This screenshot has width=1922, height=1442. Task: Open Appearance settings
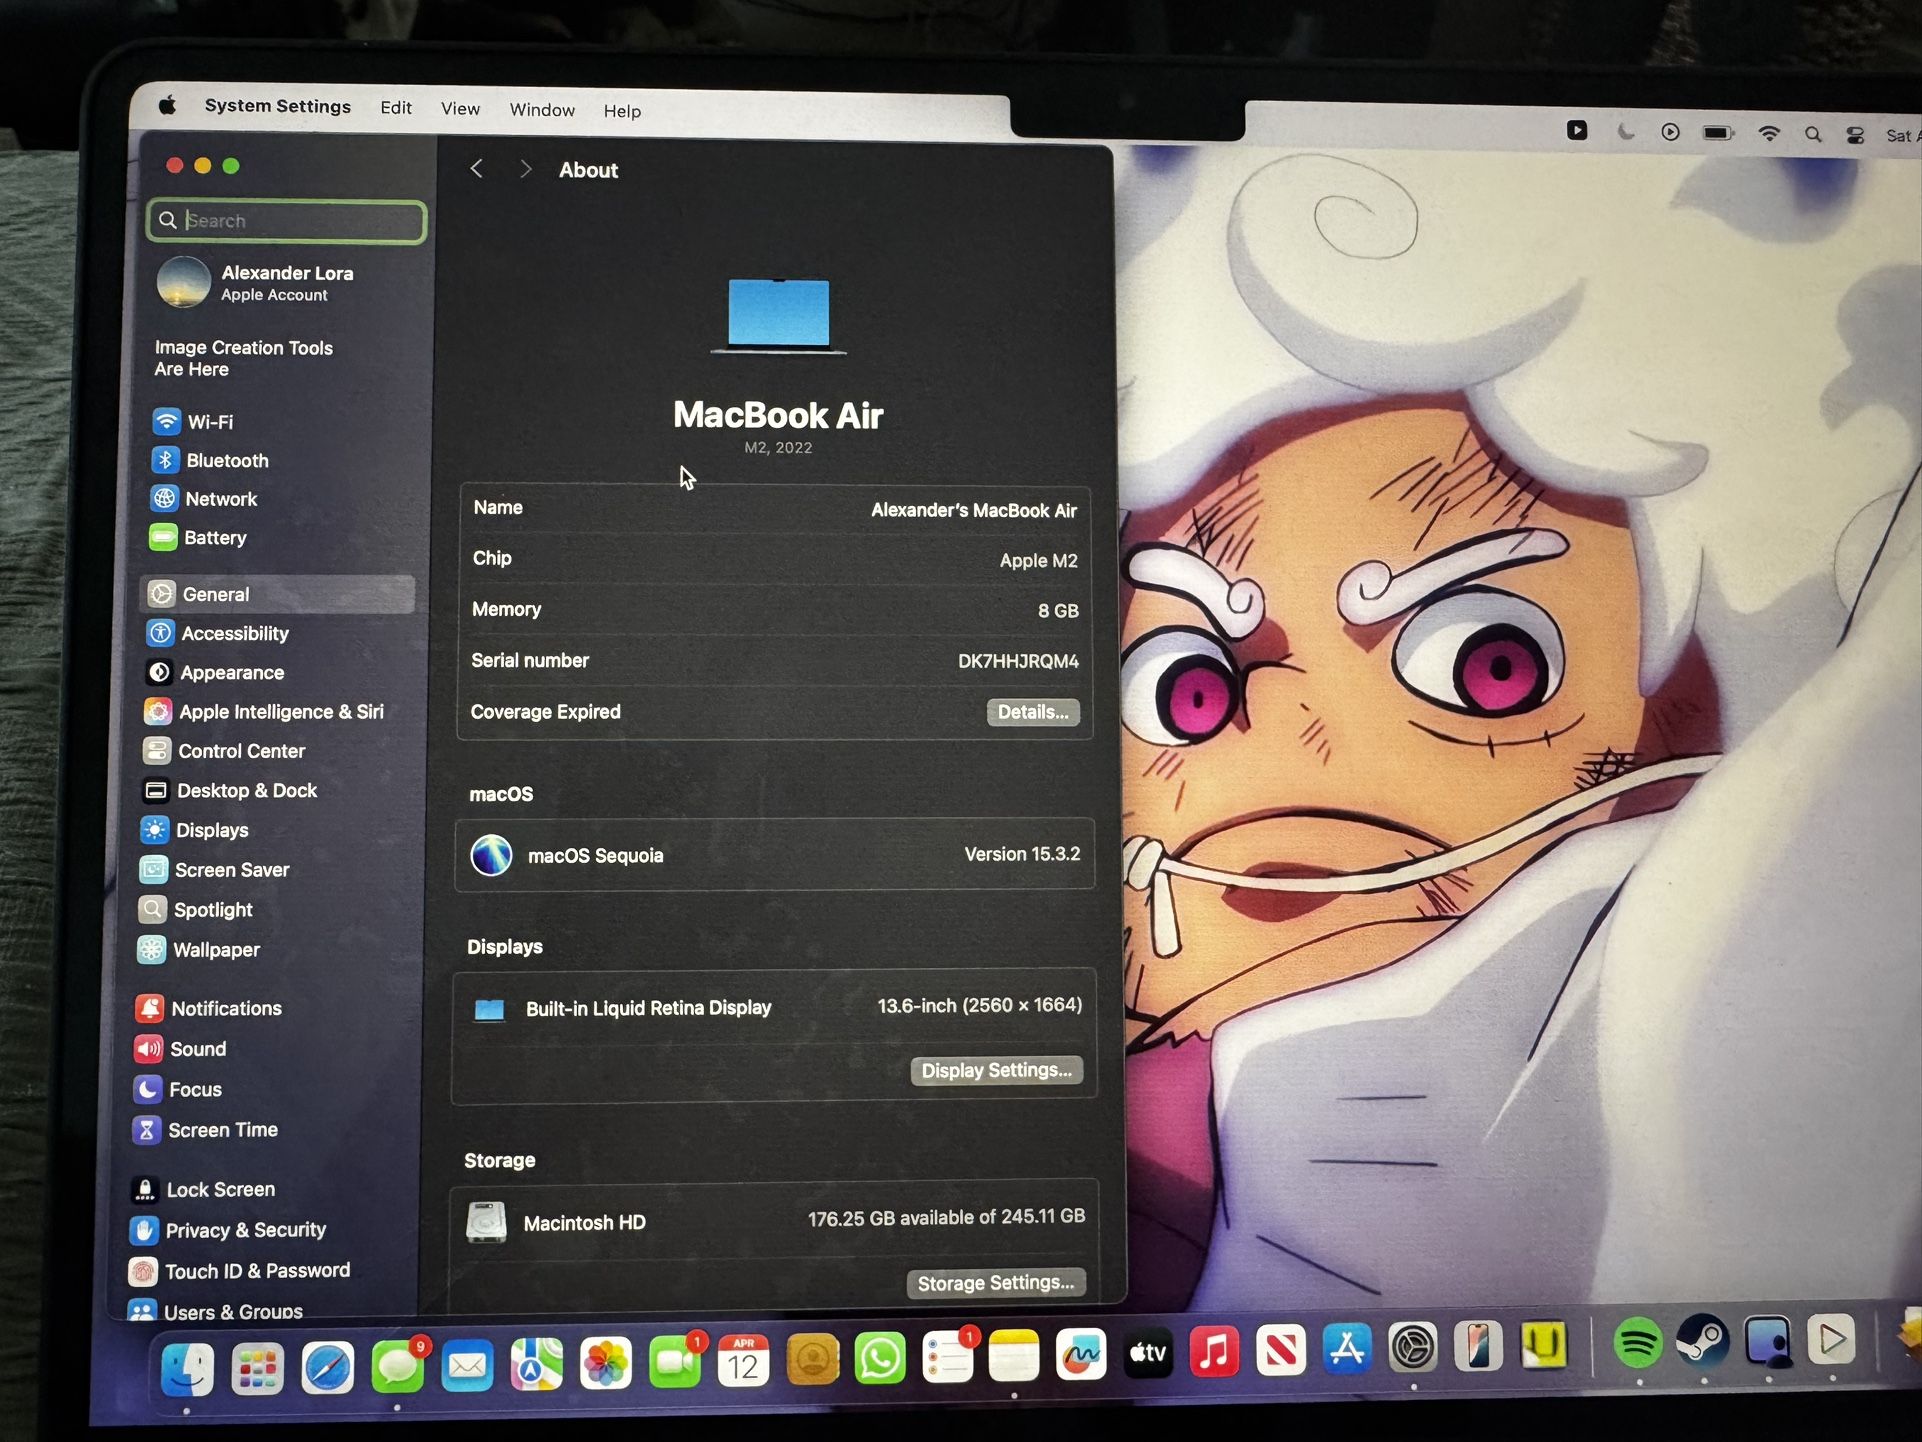pos(215,673)
